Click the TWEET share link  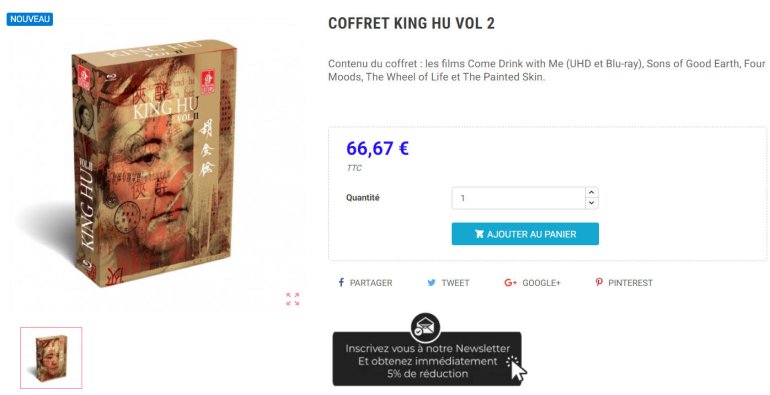448,282
